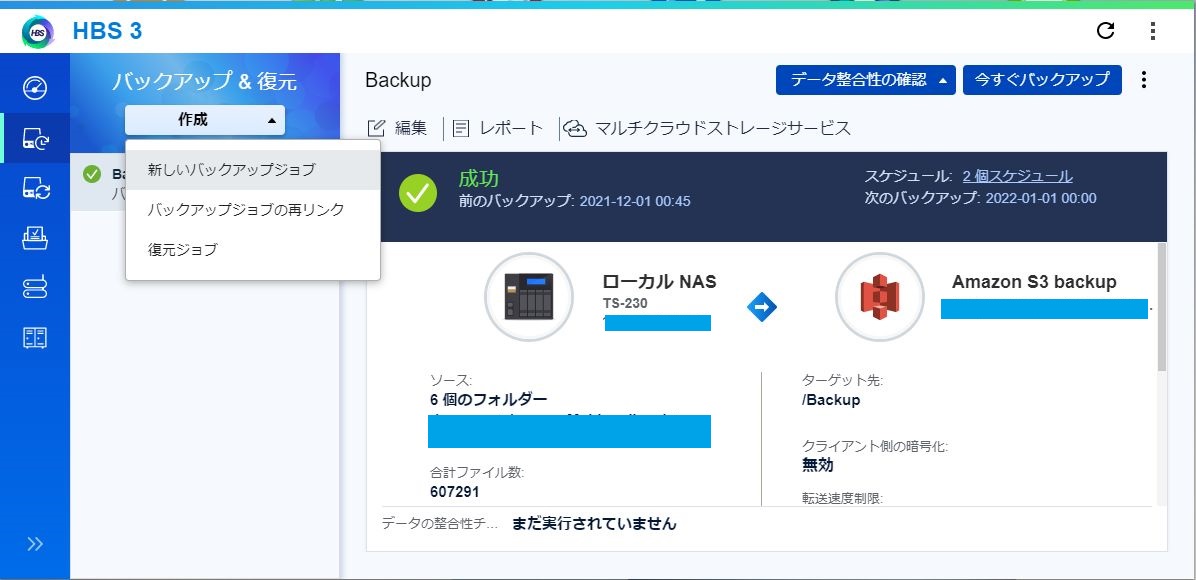Click the 607291 total file count

pyautogui.click(x=455, y=492)
